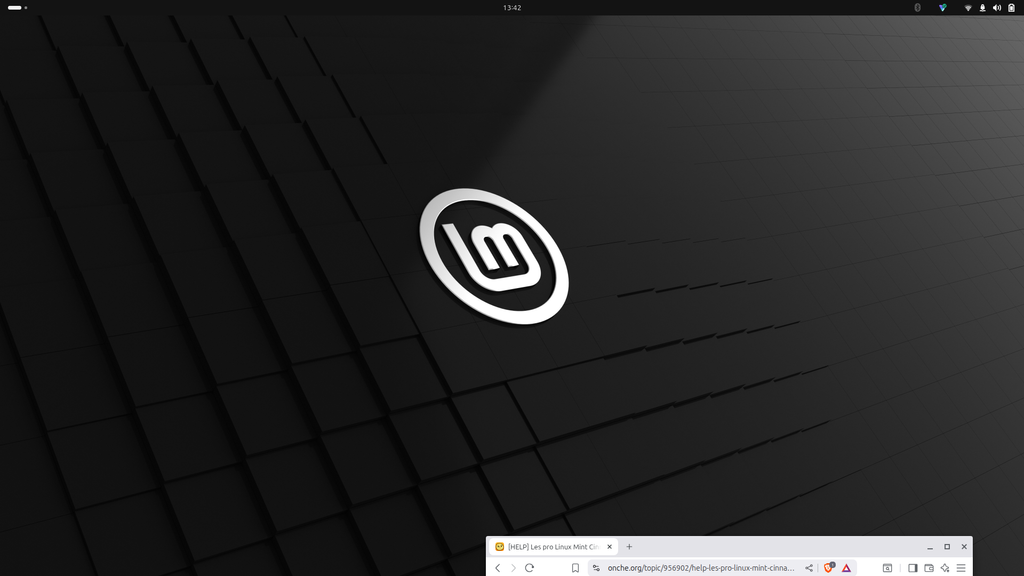View site information in address bar
The height and width of the screenshot is (576, 1024).
(596, 568)
